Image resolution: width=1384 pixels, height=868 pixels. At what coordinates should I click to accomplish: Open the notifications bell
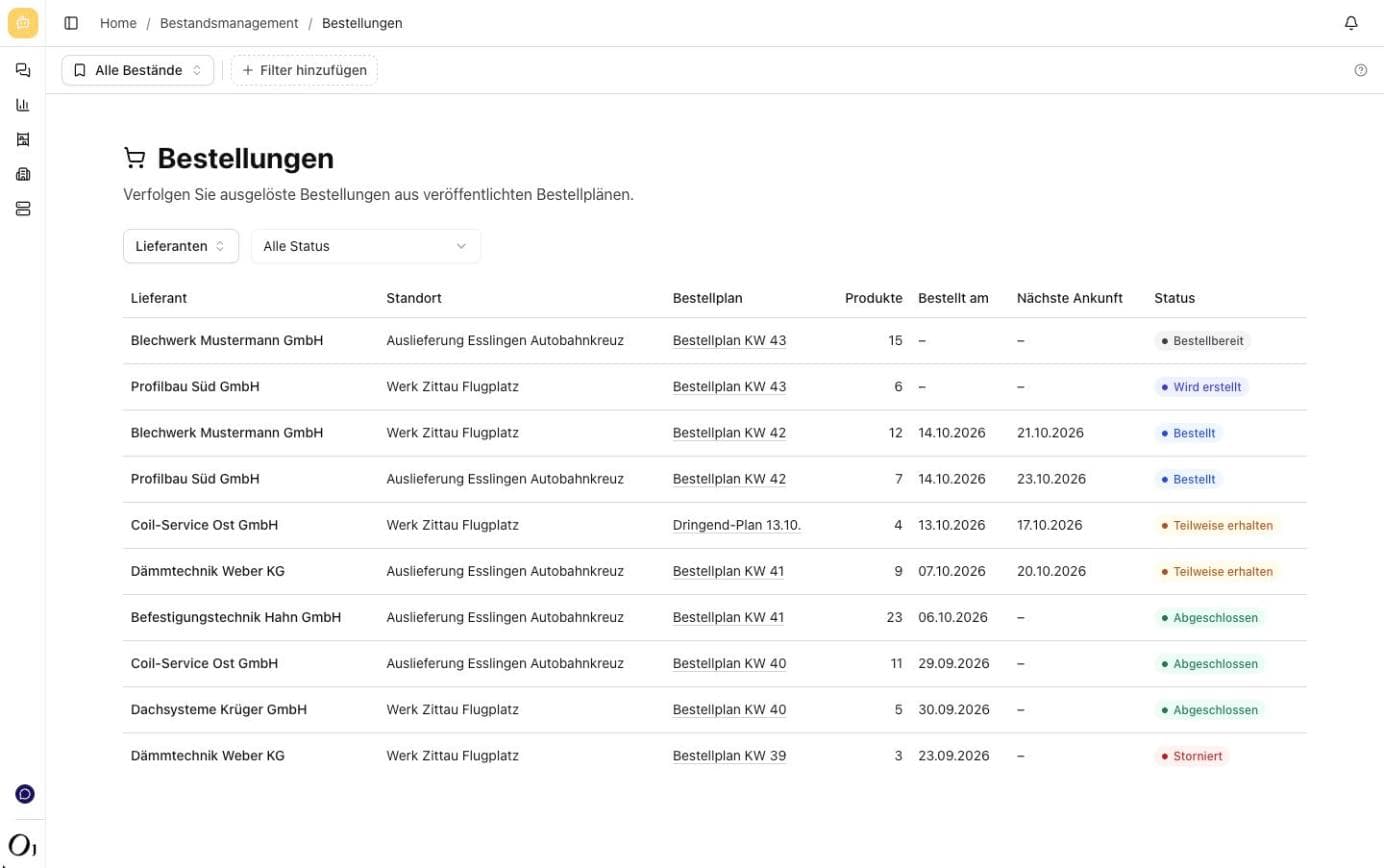1351,23
